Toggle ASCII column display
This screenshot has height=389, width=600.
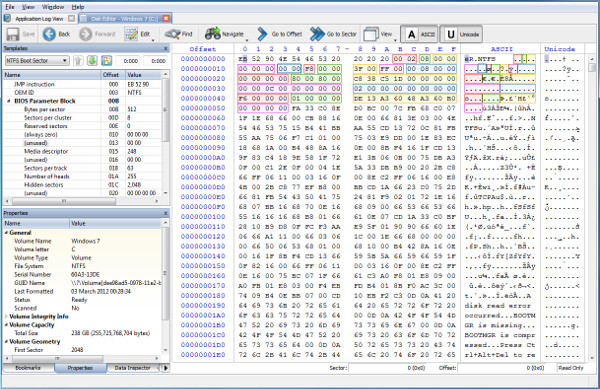click(419, 34)
